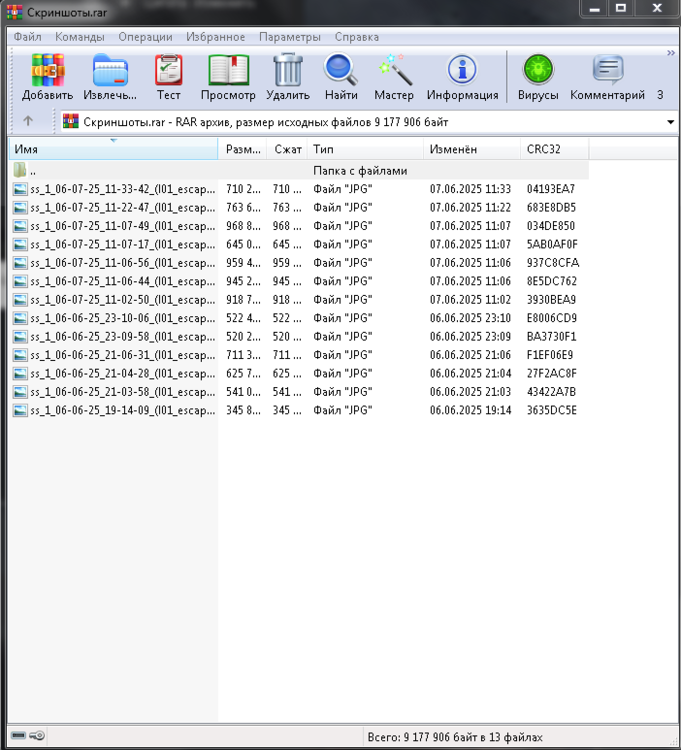The image size is (681, 750).
Task: Start the Вирусы virus scan icon
Action: (x=538, y=72)
